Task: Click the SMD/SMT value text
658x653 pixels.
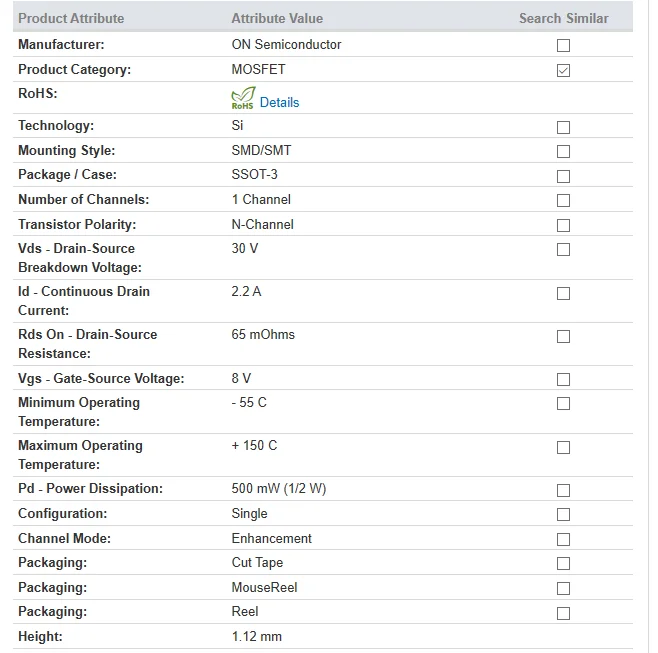Action: tap(261, 150)
